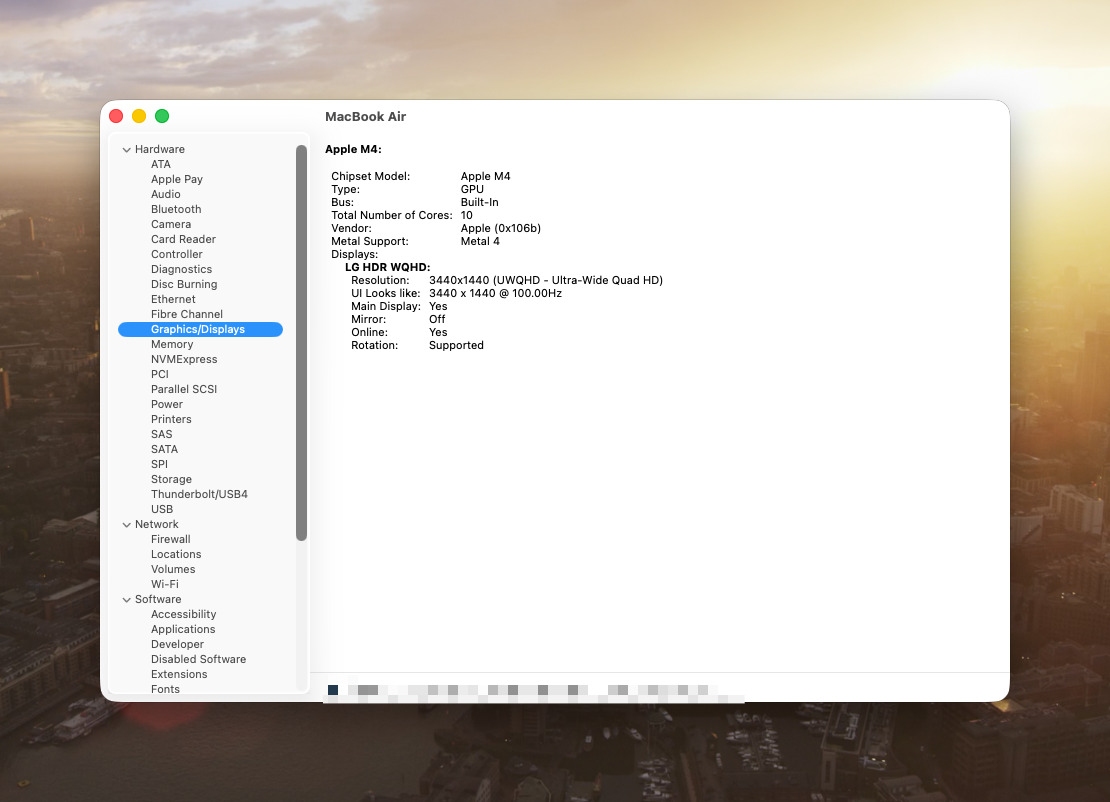This screenshot has height=802, width=1110.
Task: Select NVMExpress in sidebar
Action: 184,359
